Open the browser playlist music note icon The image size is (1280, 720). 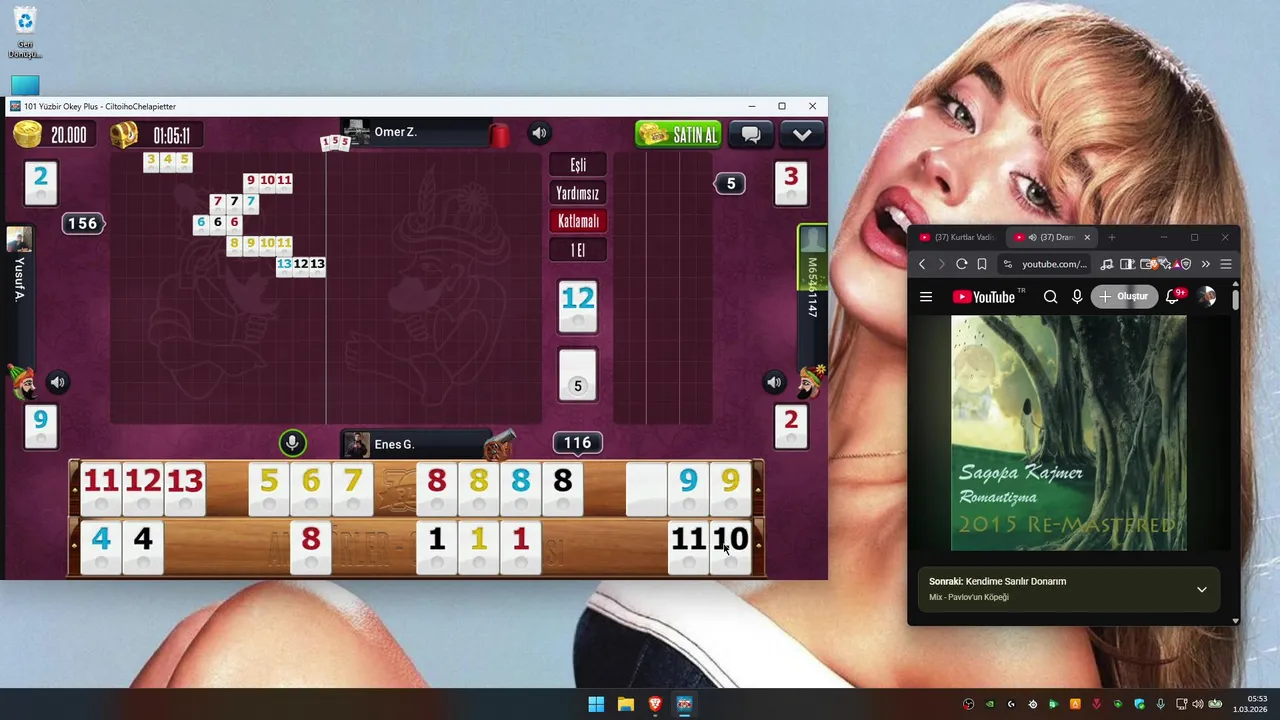tap(1106, 264)
